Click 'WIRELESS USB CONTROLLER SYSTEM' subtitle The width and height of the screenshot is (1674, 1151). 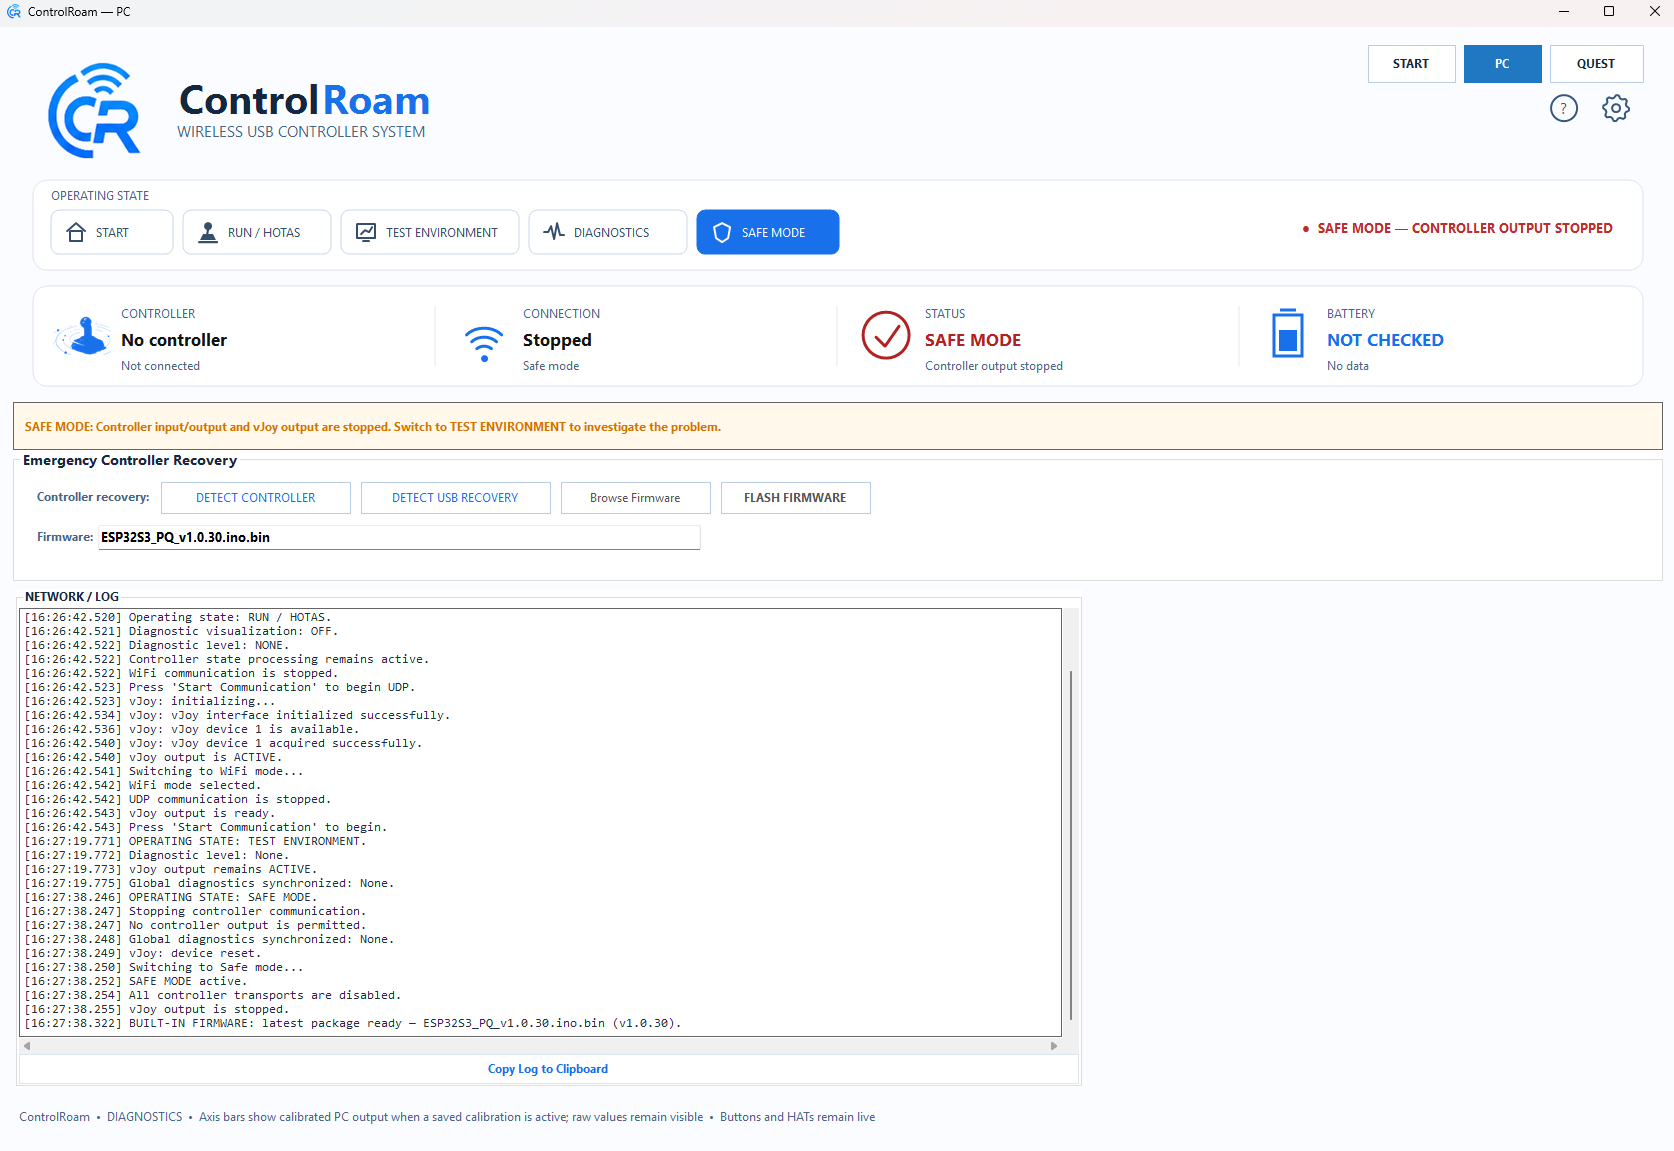301,132
